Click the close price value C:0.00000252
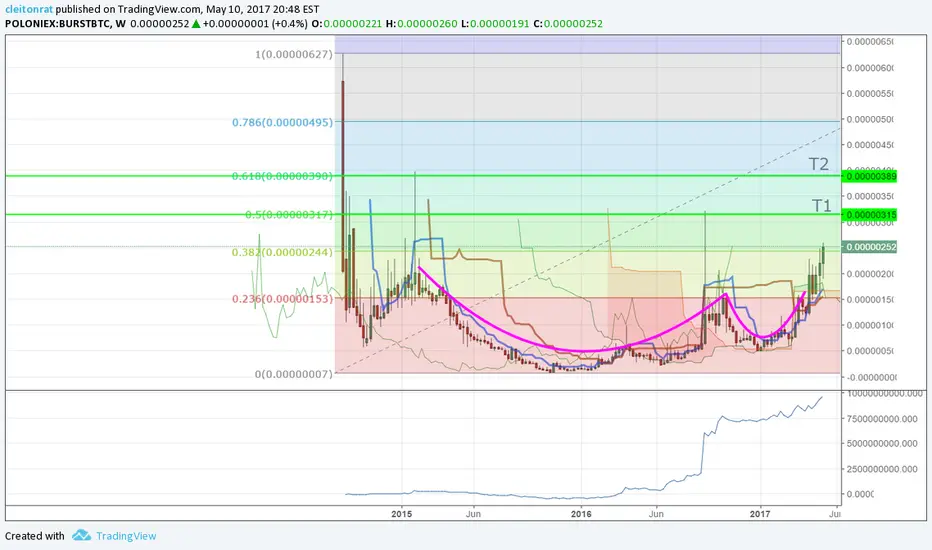 568,24
